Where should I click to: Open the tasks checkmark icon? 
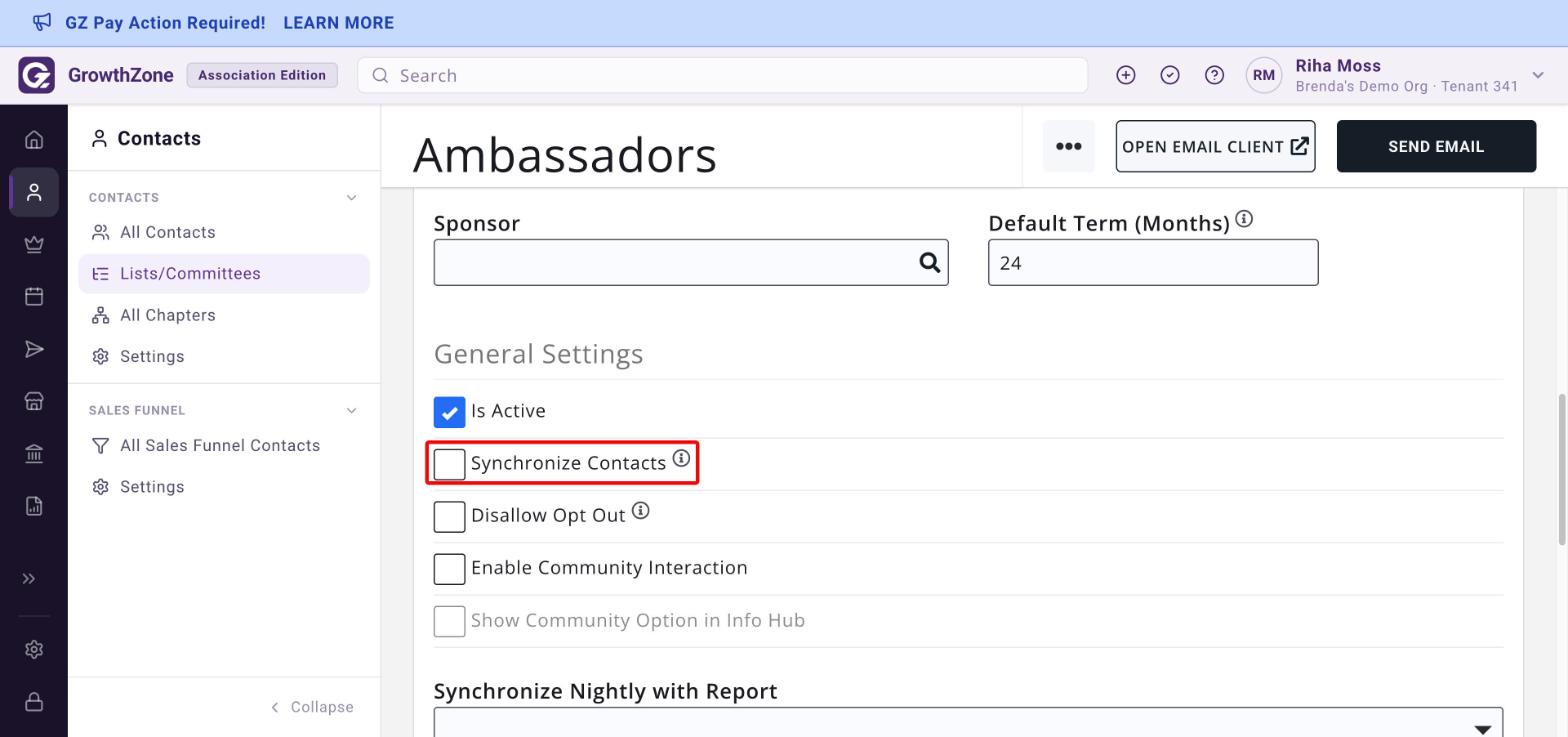click(x=1170, y=75)
